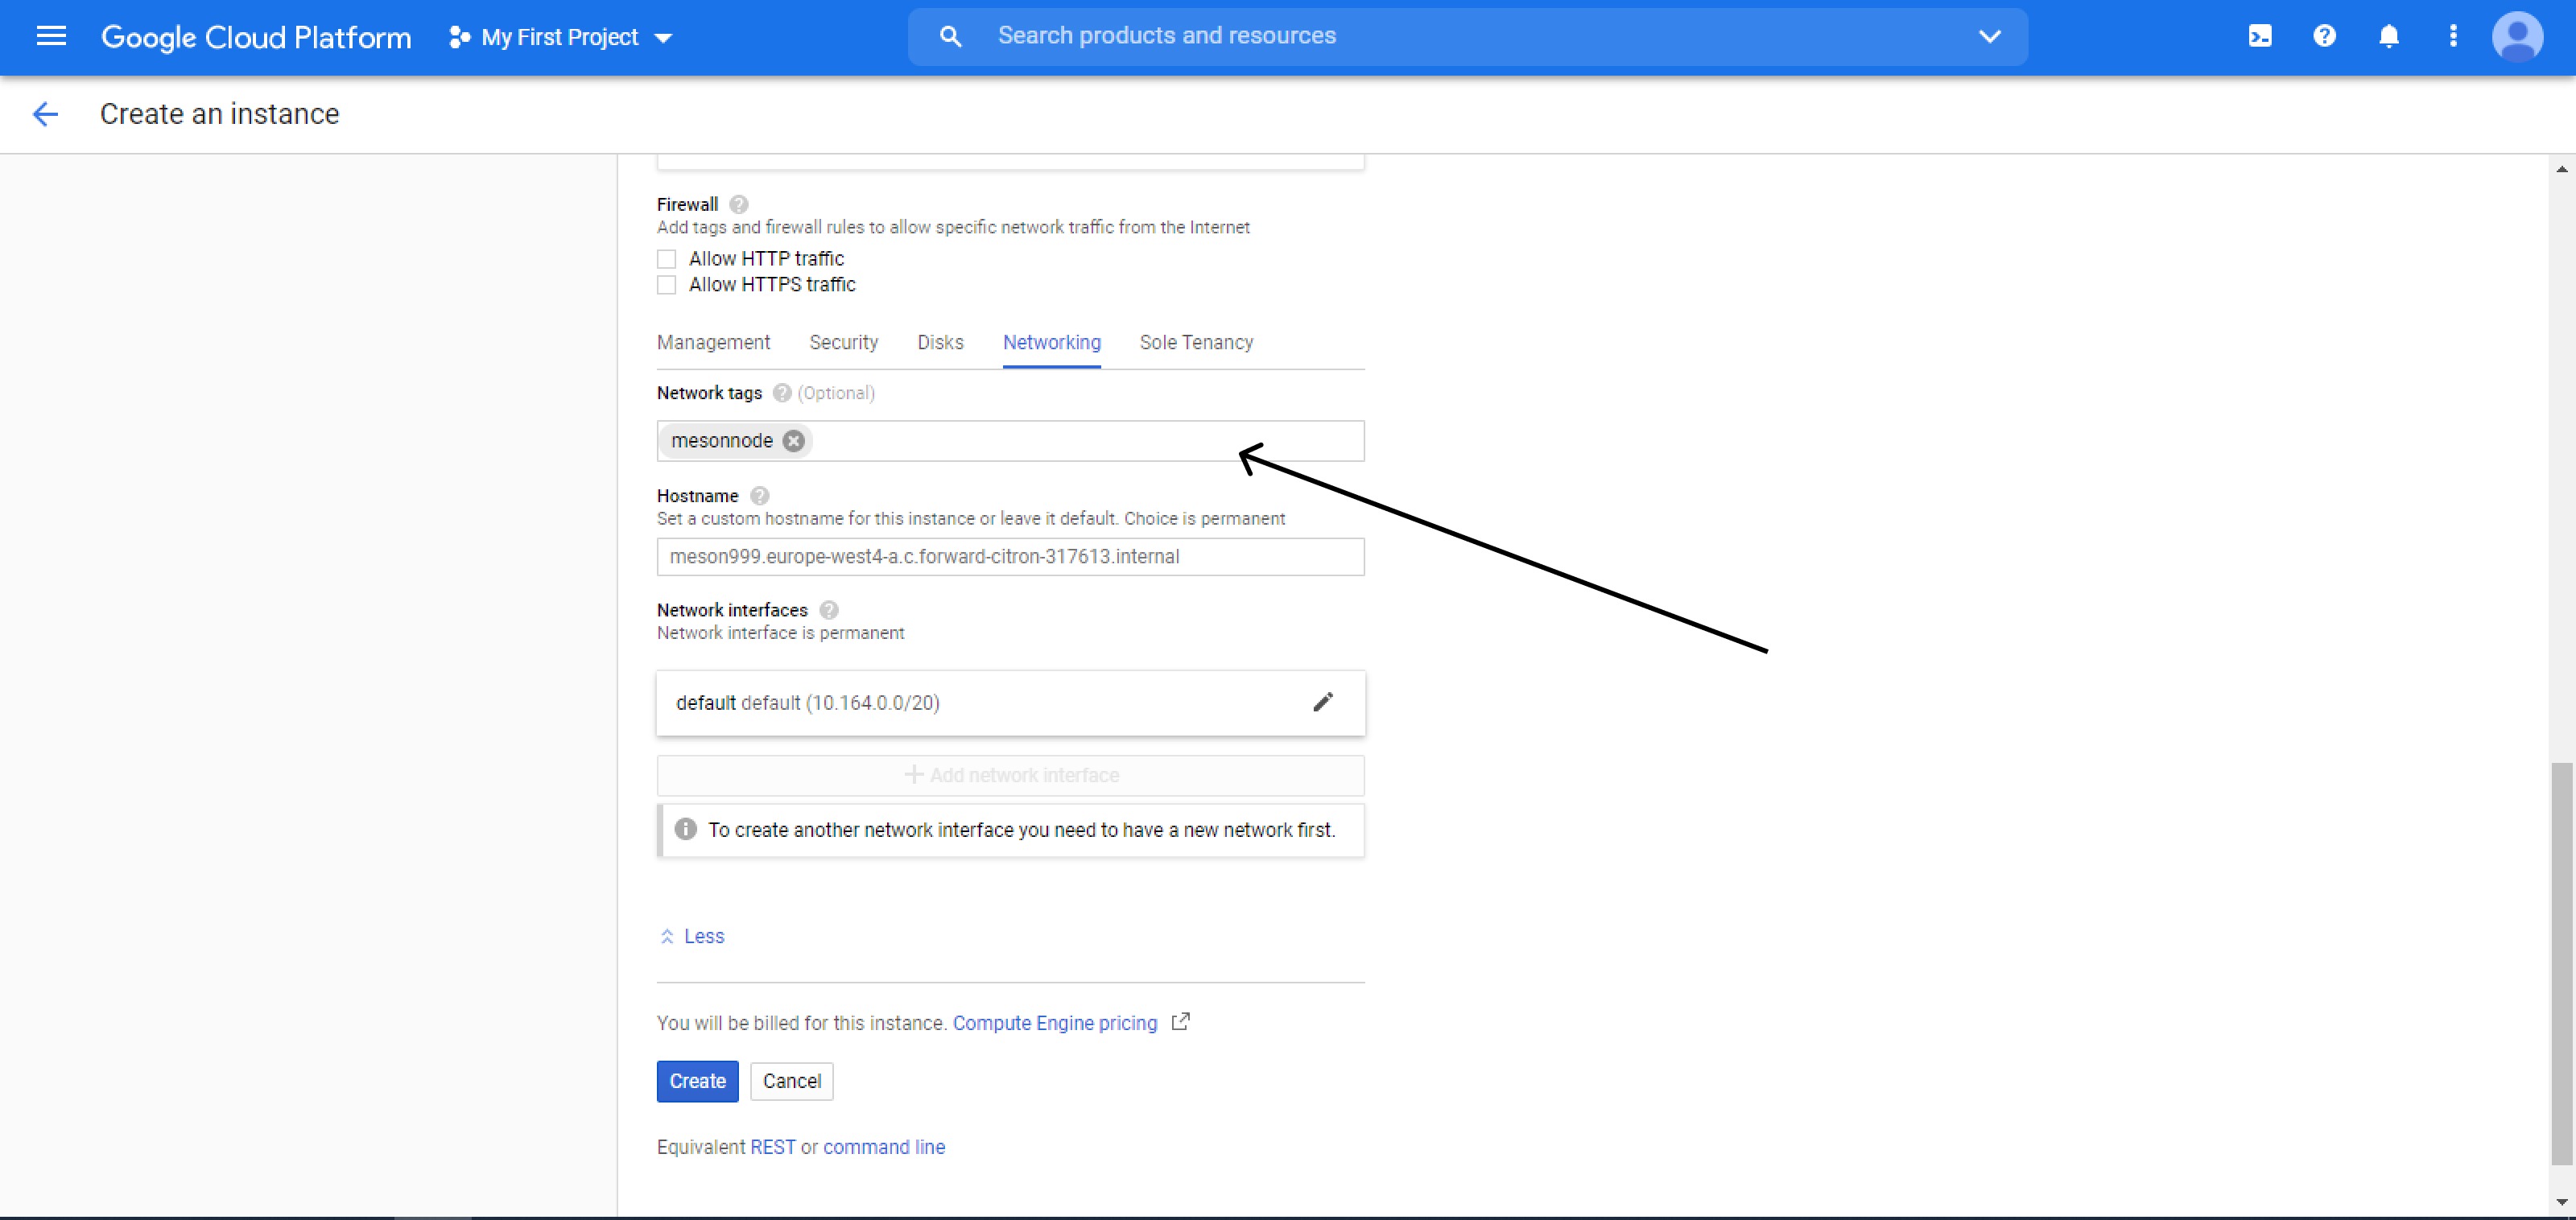The image size is (2576, 1220).
Task: Click the user account avatar
Action: coord(2516,37)
